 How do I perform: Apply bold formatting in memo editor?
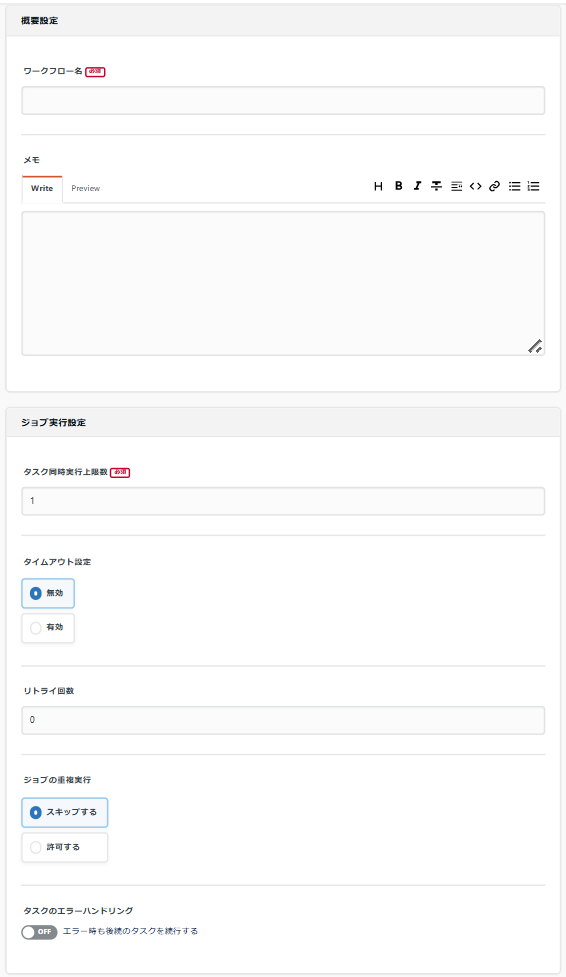coord(398,186)
